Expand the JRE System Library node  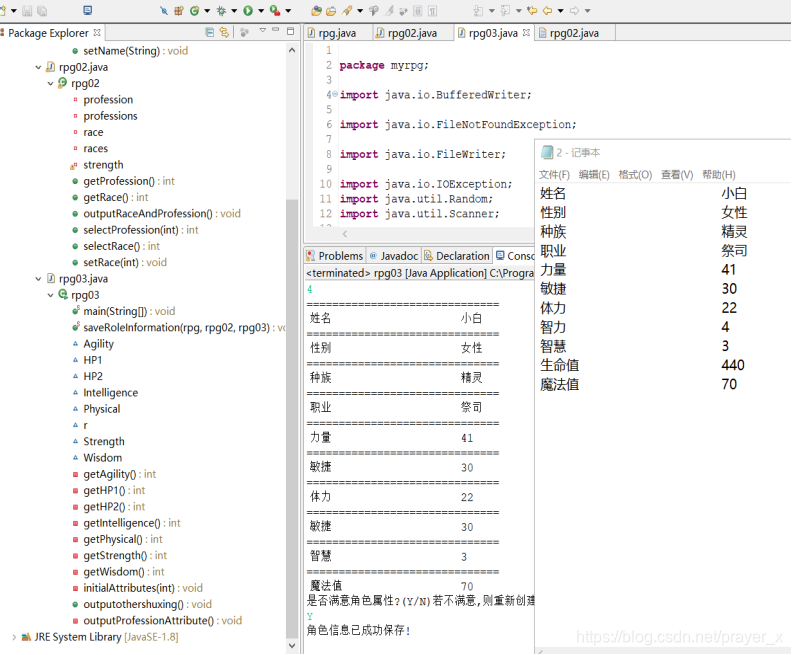(14, 637)
